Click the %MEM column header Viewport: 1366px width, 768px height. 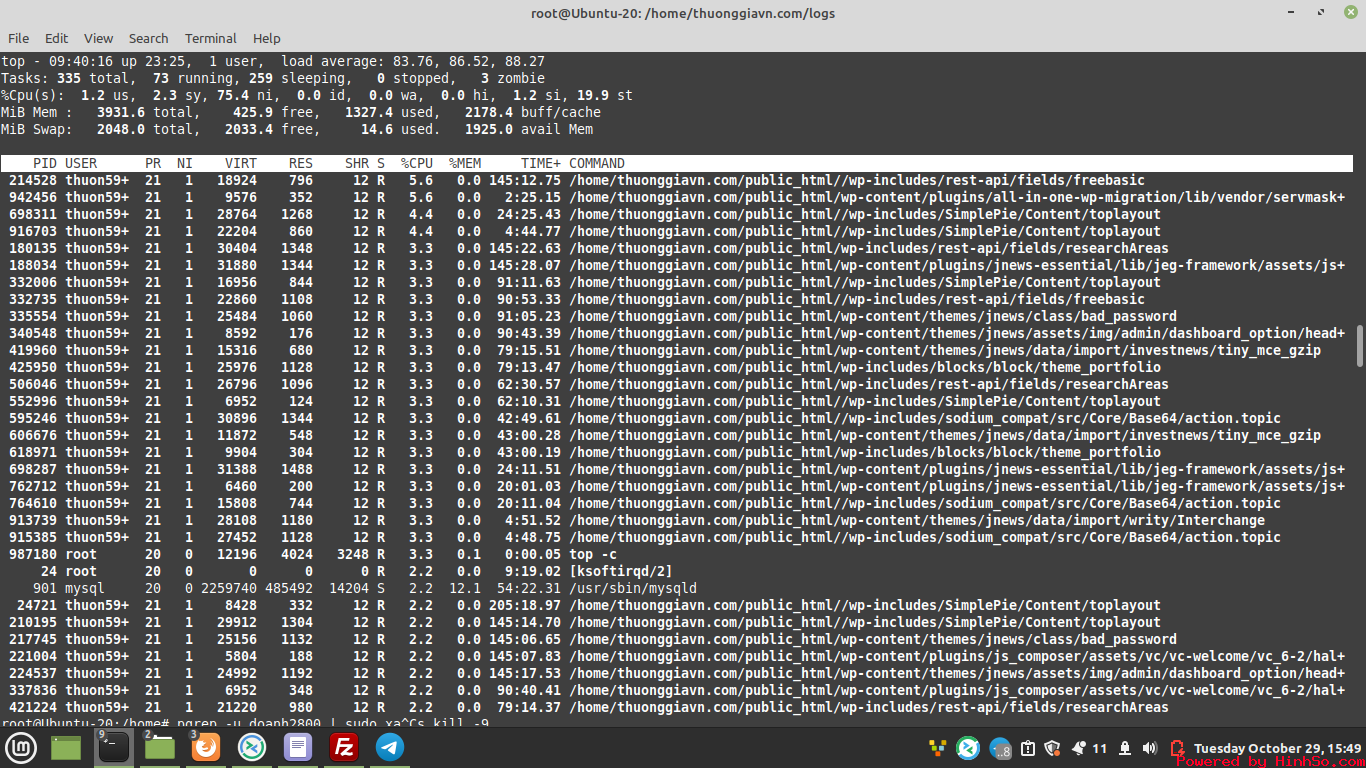465,163
